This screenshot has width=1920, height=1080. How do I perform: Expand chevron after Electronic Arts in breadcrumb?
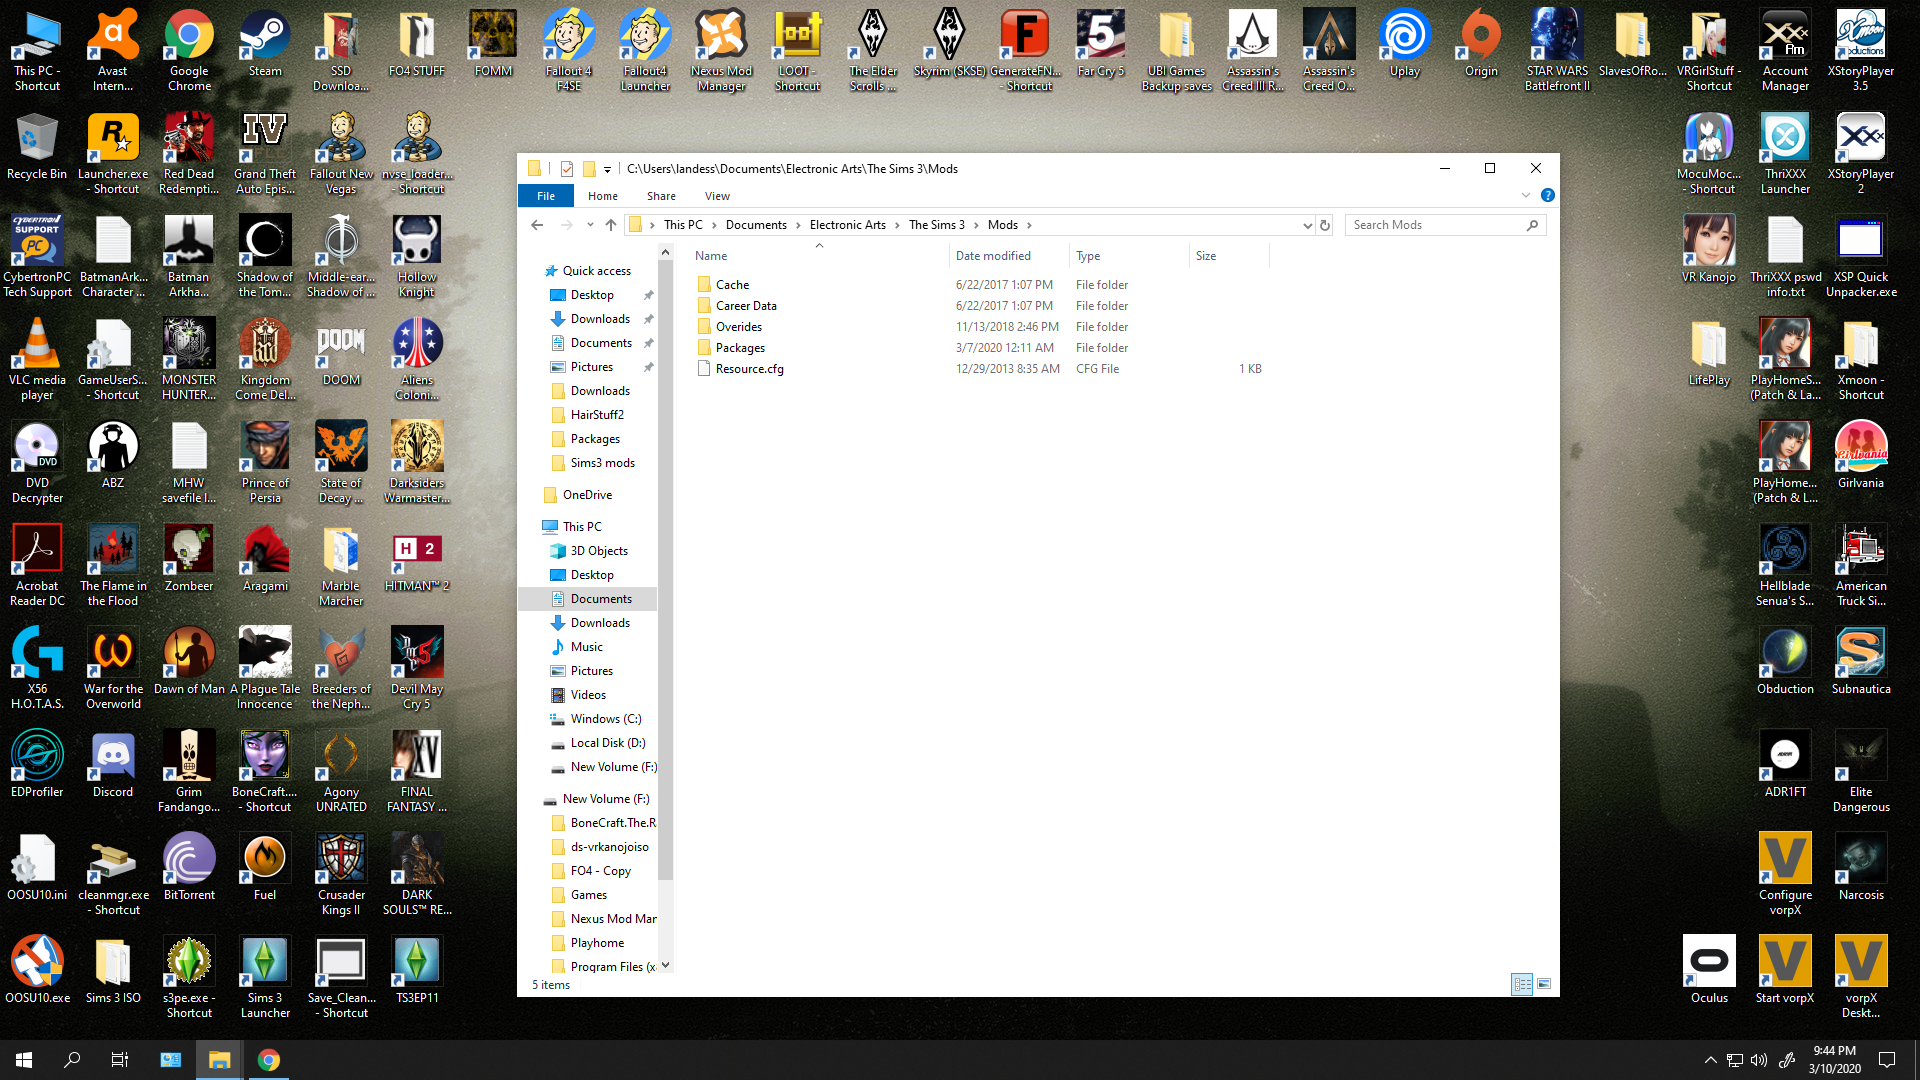tap(897, 225)
